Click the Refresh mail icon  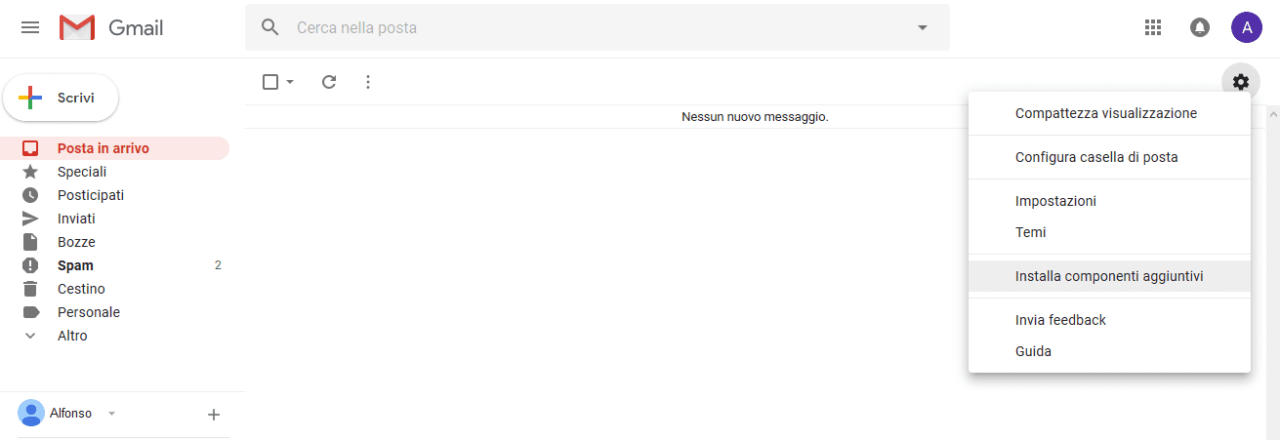[329, 82]
